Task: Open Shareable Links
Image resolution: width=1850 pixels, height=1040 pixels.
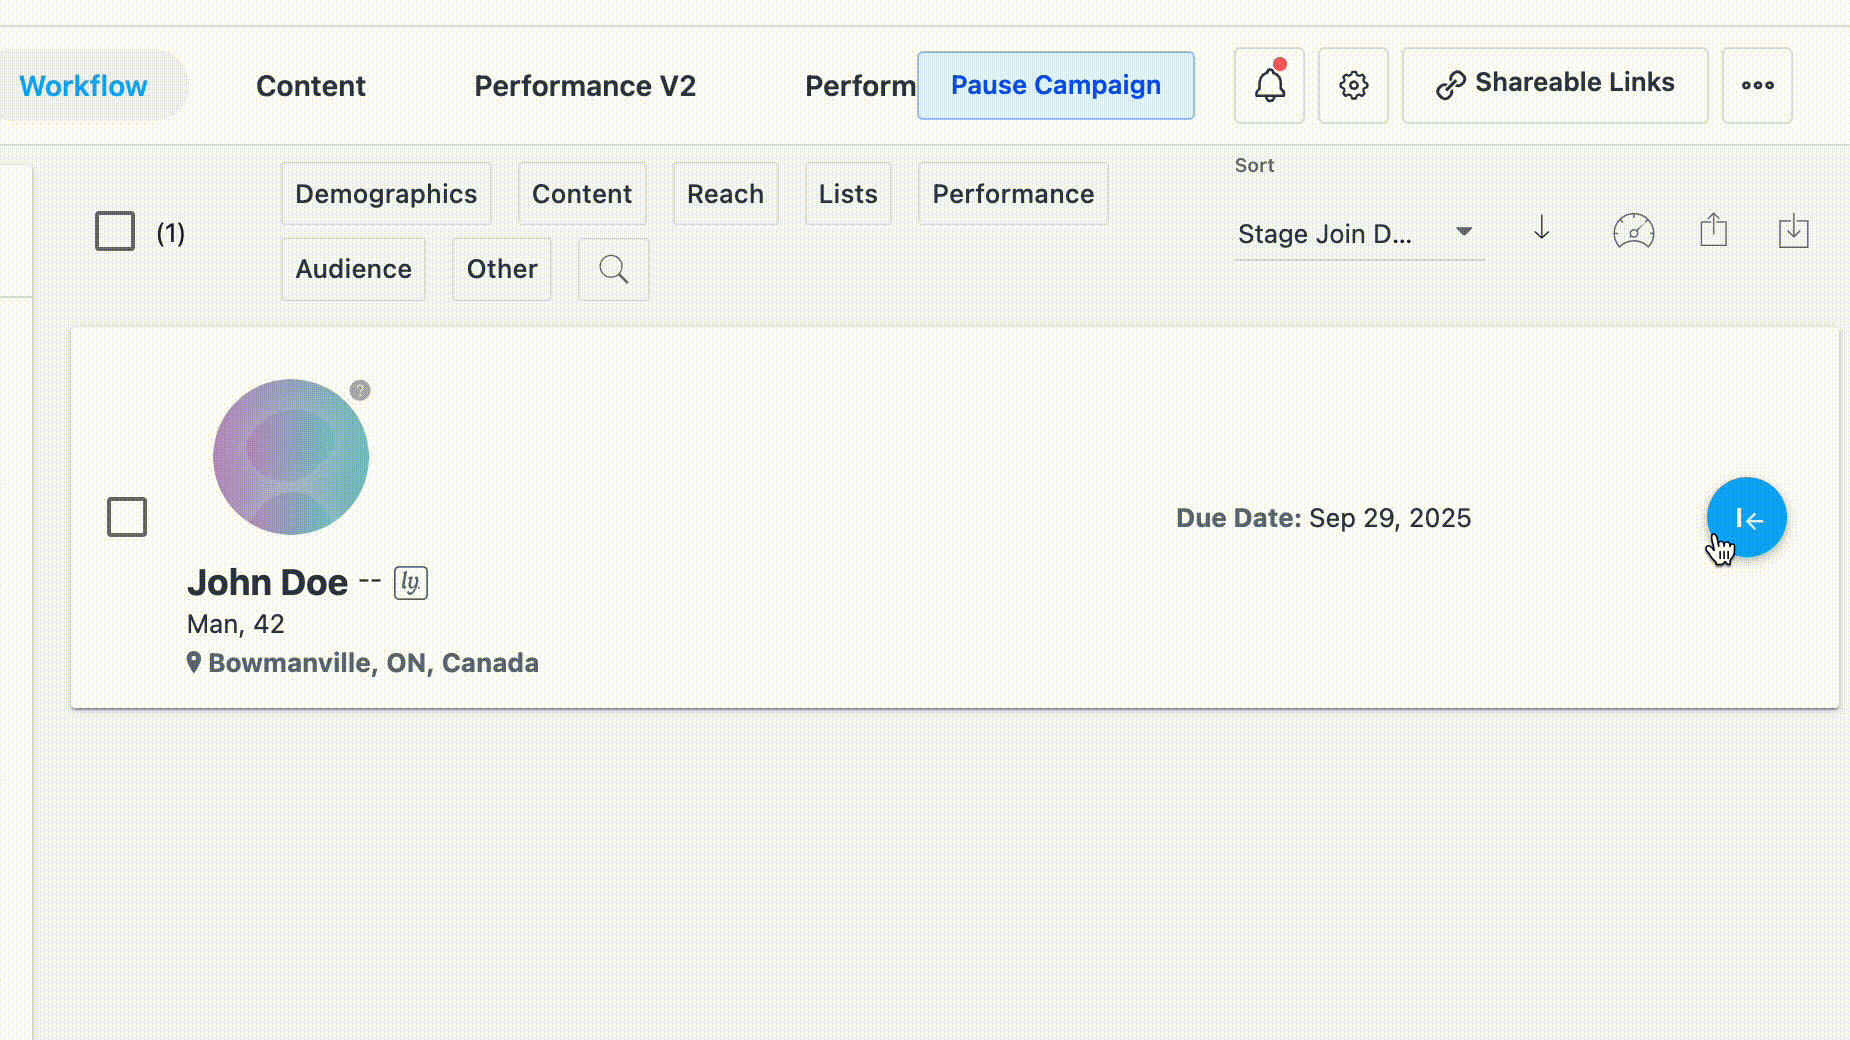Action: click(1554, 84)
